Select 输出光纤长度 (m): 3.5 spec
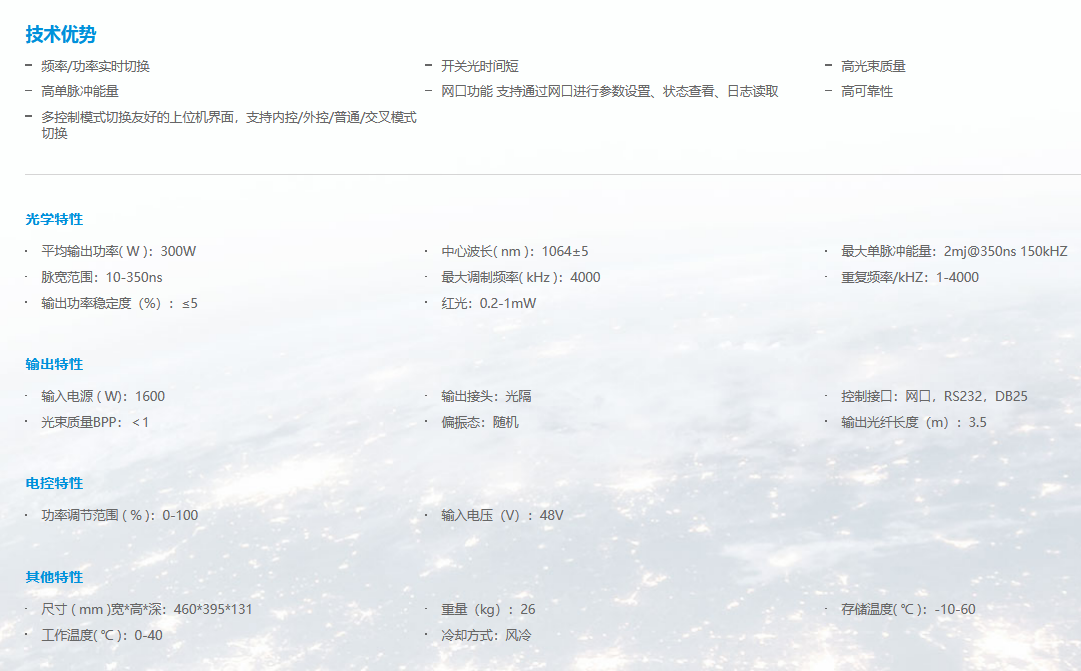This screenshot has width=1081, height=671. (913, 422)
